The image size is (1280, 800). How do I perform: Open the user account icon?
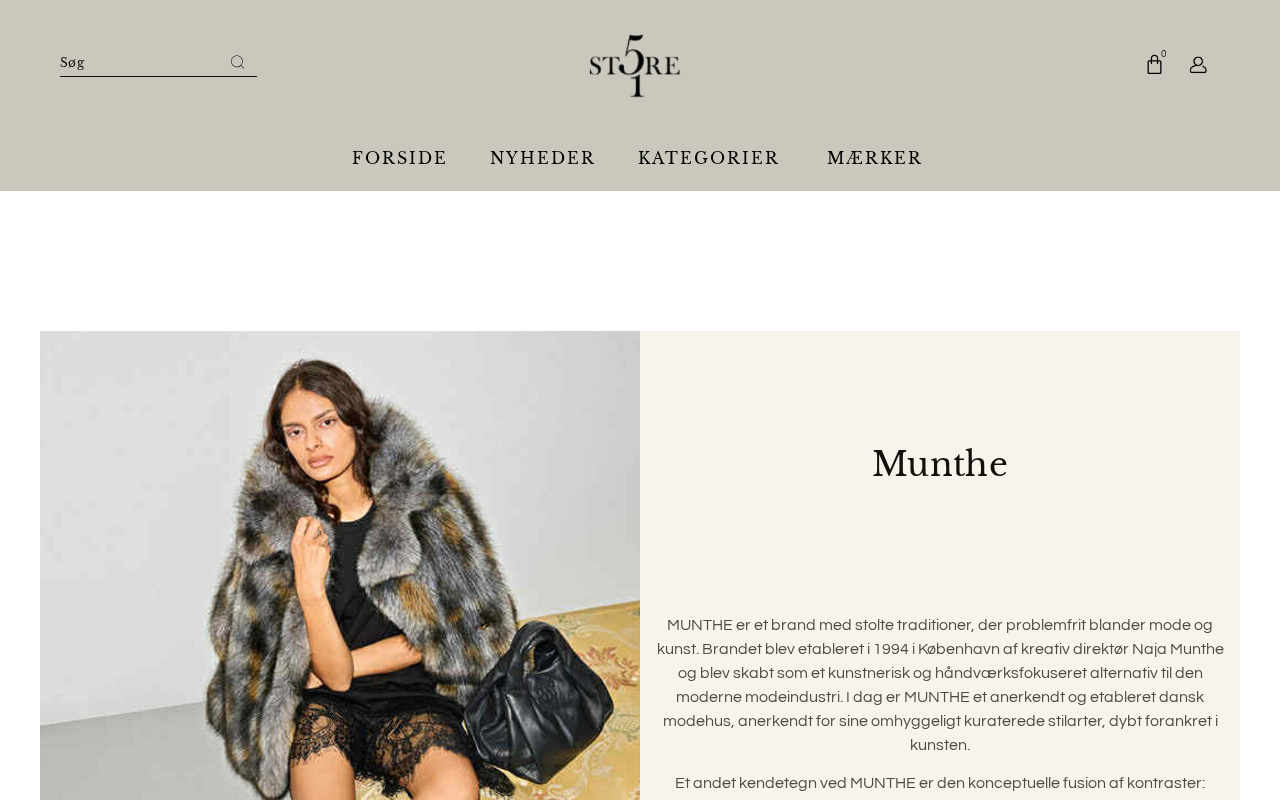click(x=1198, y=65)
